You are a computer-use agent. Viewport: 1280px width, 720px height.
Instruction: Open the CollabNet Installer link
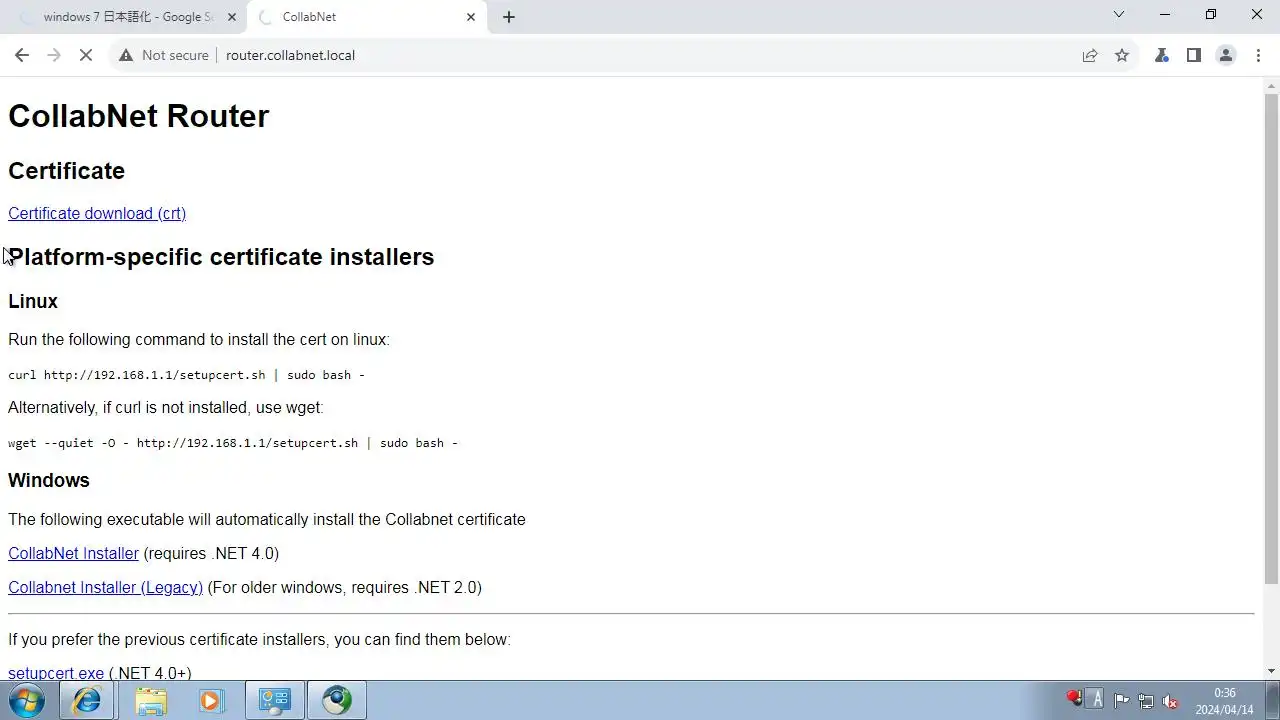click(73, 553)
